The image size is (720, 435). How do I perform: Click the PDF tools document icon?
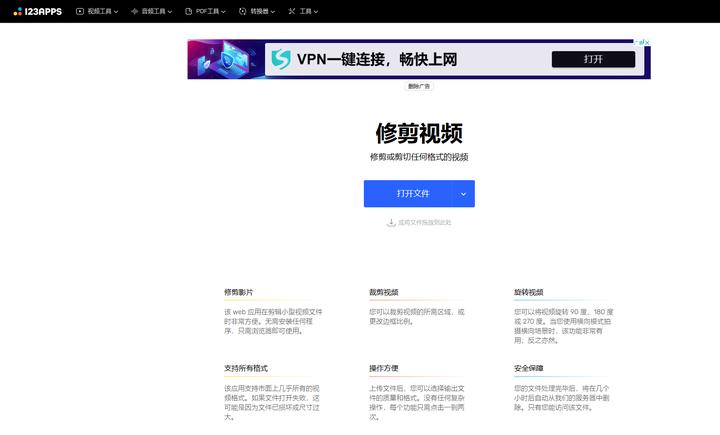[x=188, y=11]
